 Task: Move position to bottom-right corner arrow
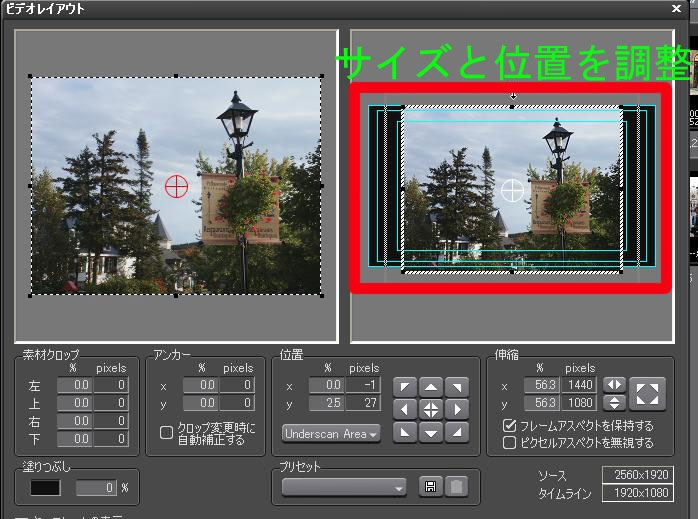click(457, 432)
